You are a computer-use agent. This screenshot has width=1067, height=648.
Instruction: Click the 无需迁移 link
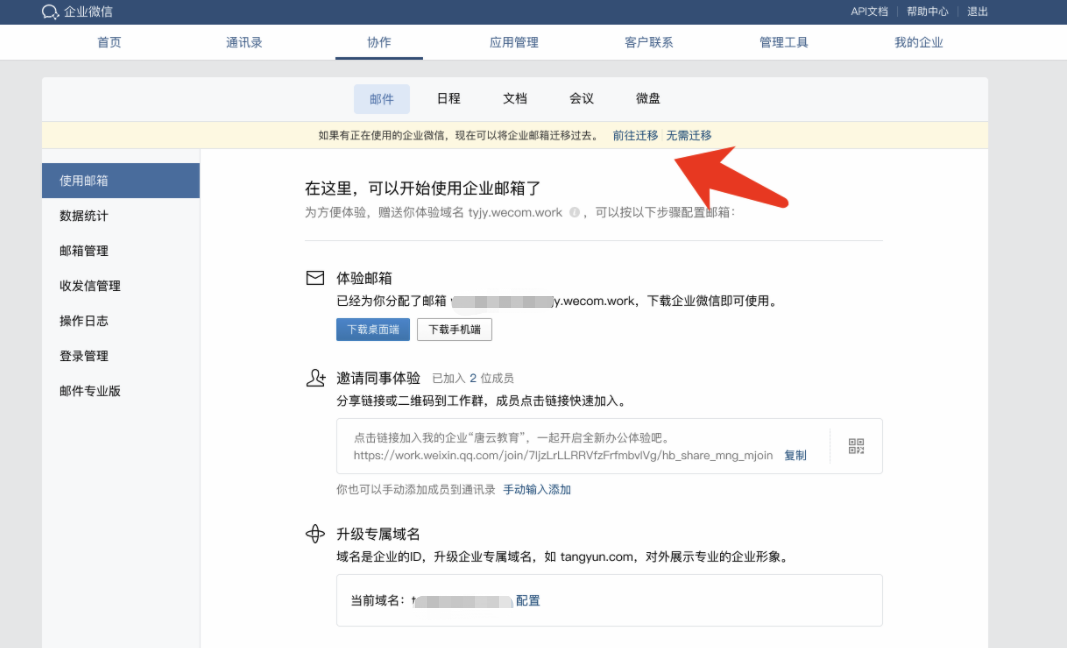(689, 135)
